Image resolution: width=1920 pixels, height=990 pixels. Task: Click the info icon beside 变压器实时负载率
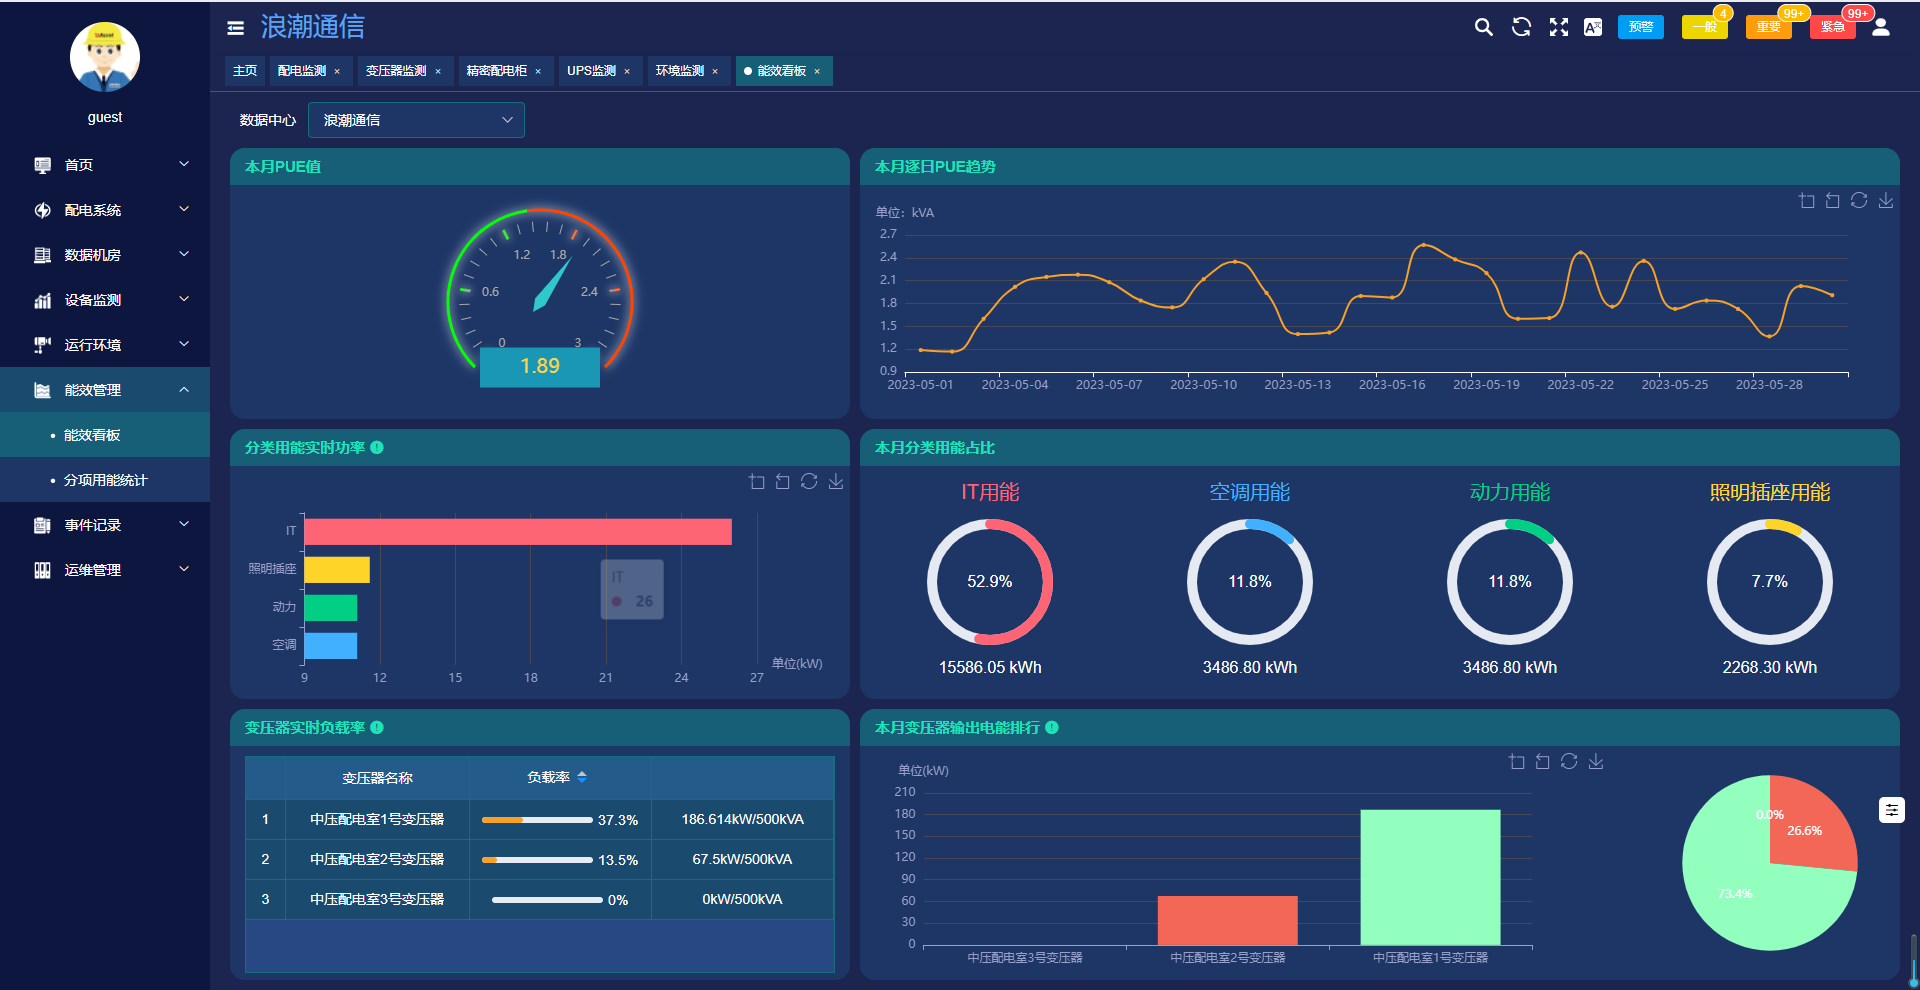point(377,728)
